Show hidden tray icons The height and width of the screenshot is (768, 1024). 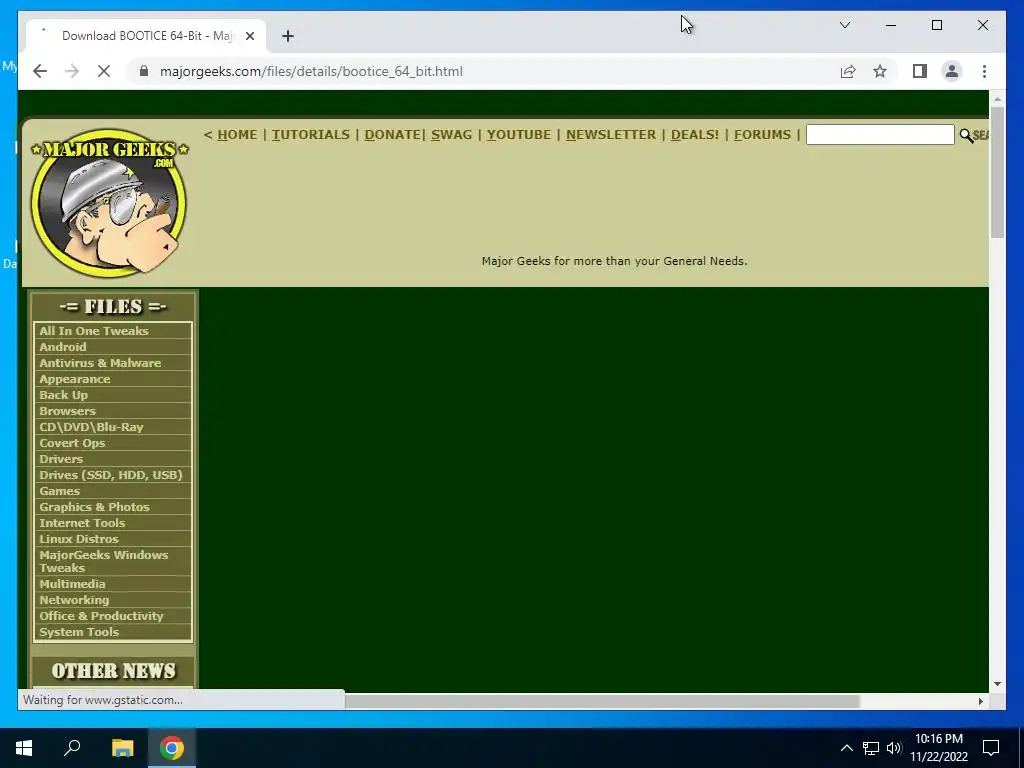pyautogui.click(x=846, y=748)
